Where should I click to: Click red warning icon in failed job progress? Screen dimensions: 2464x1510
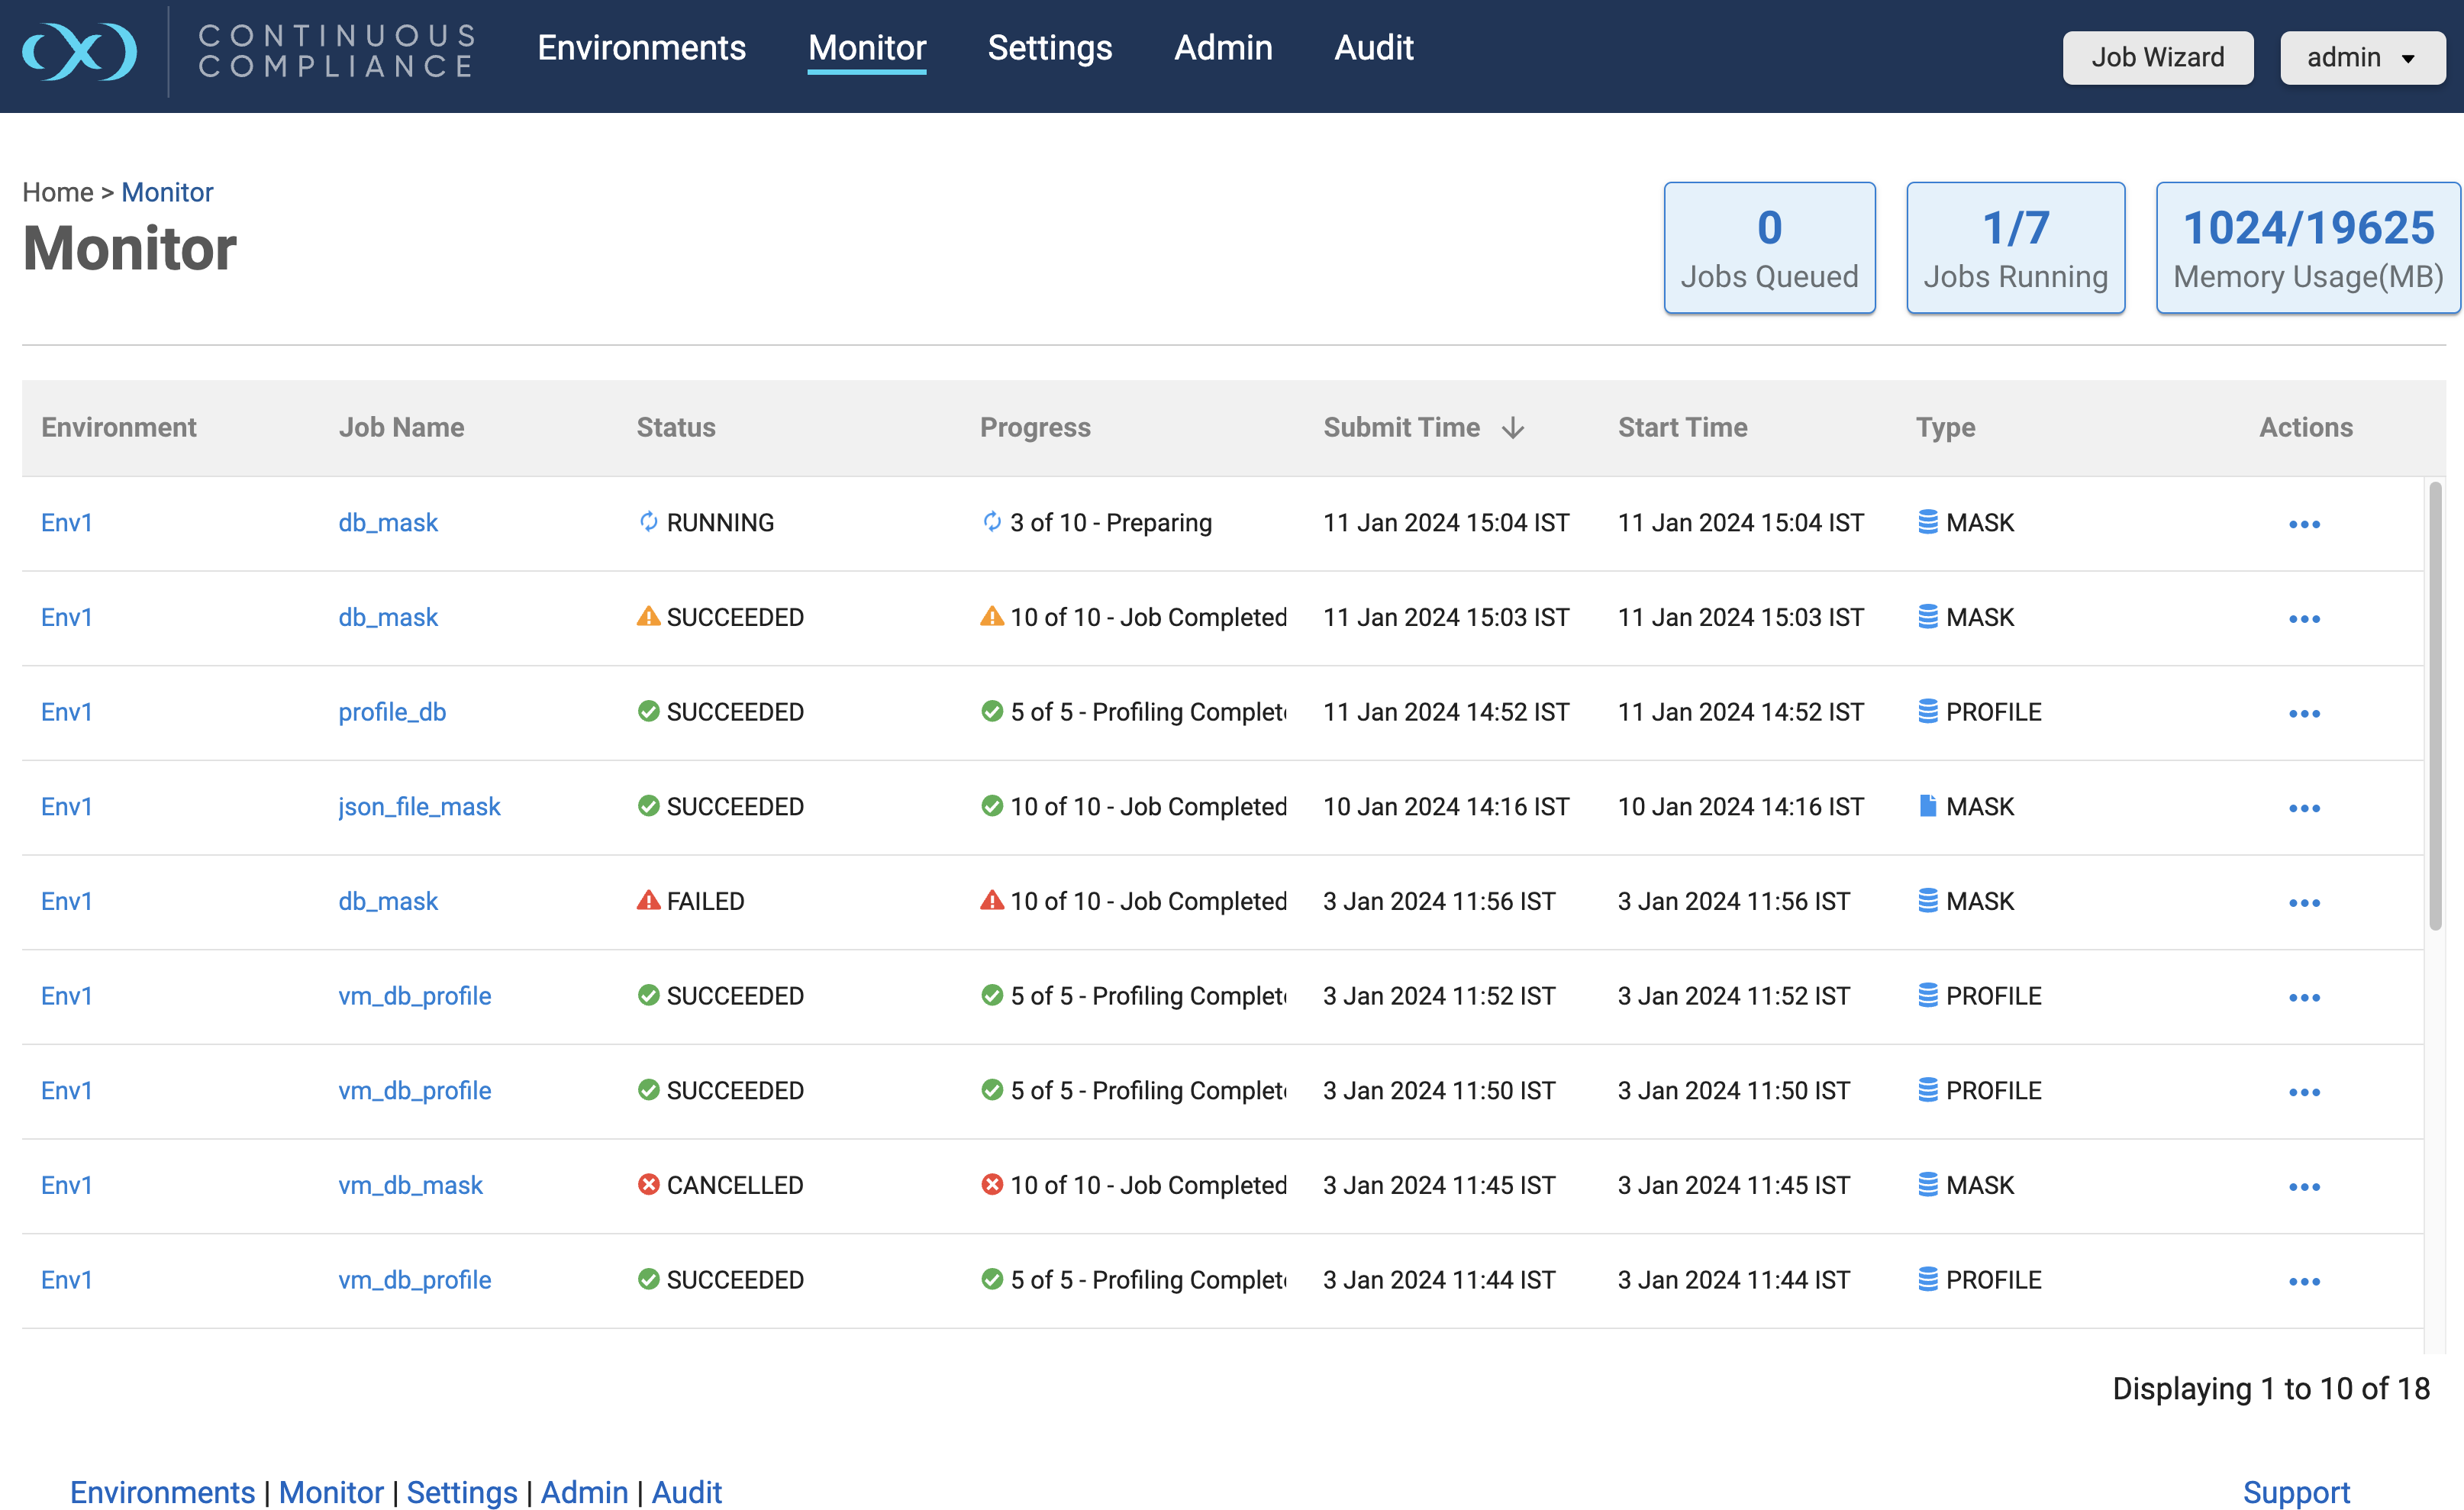click(991, 900)
